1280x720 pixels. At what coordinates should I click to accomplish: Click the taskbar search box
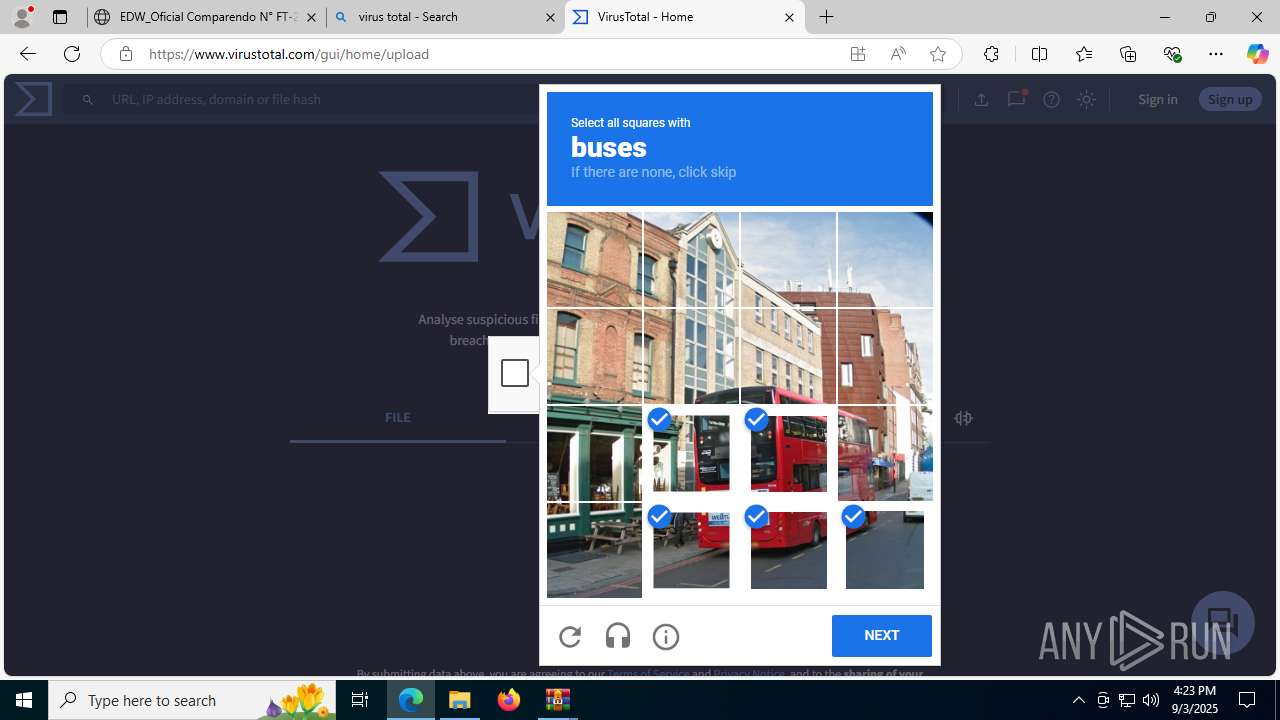(192, 700)
